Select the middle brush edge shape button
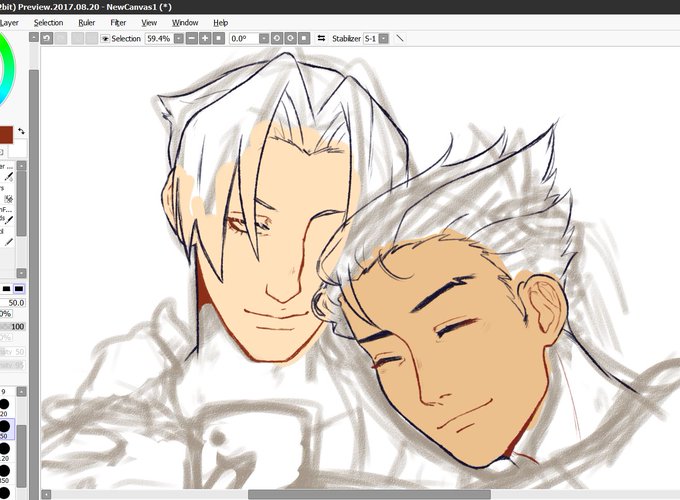680x500 pixels. [x=7, y=289]
